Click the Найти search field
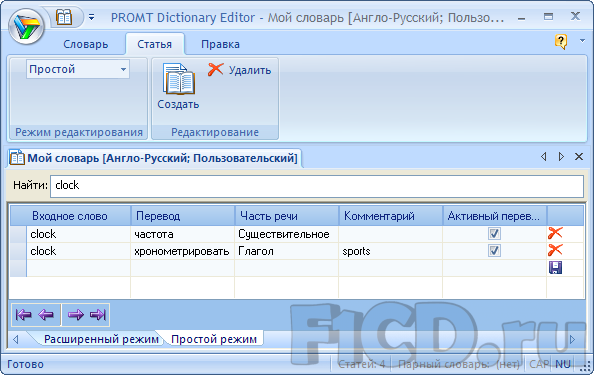The height and width of the screenshot is (375, 594). pyautogui.click(x=317, y=186)
